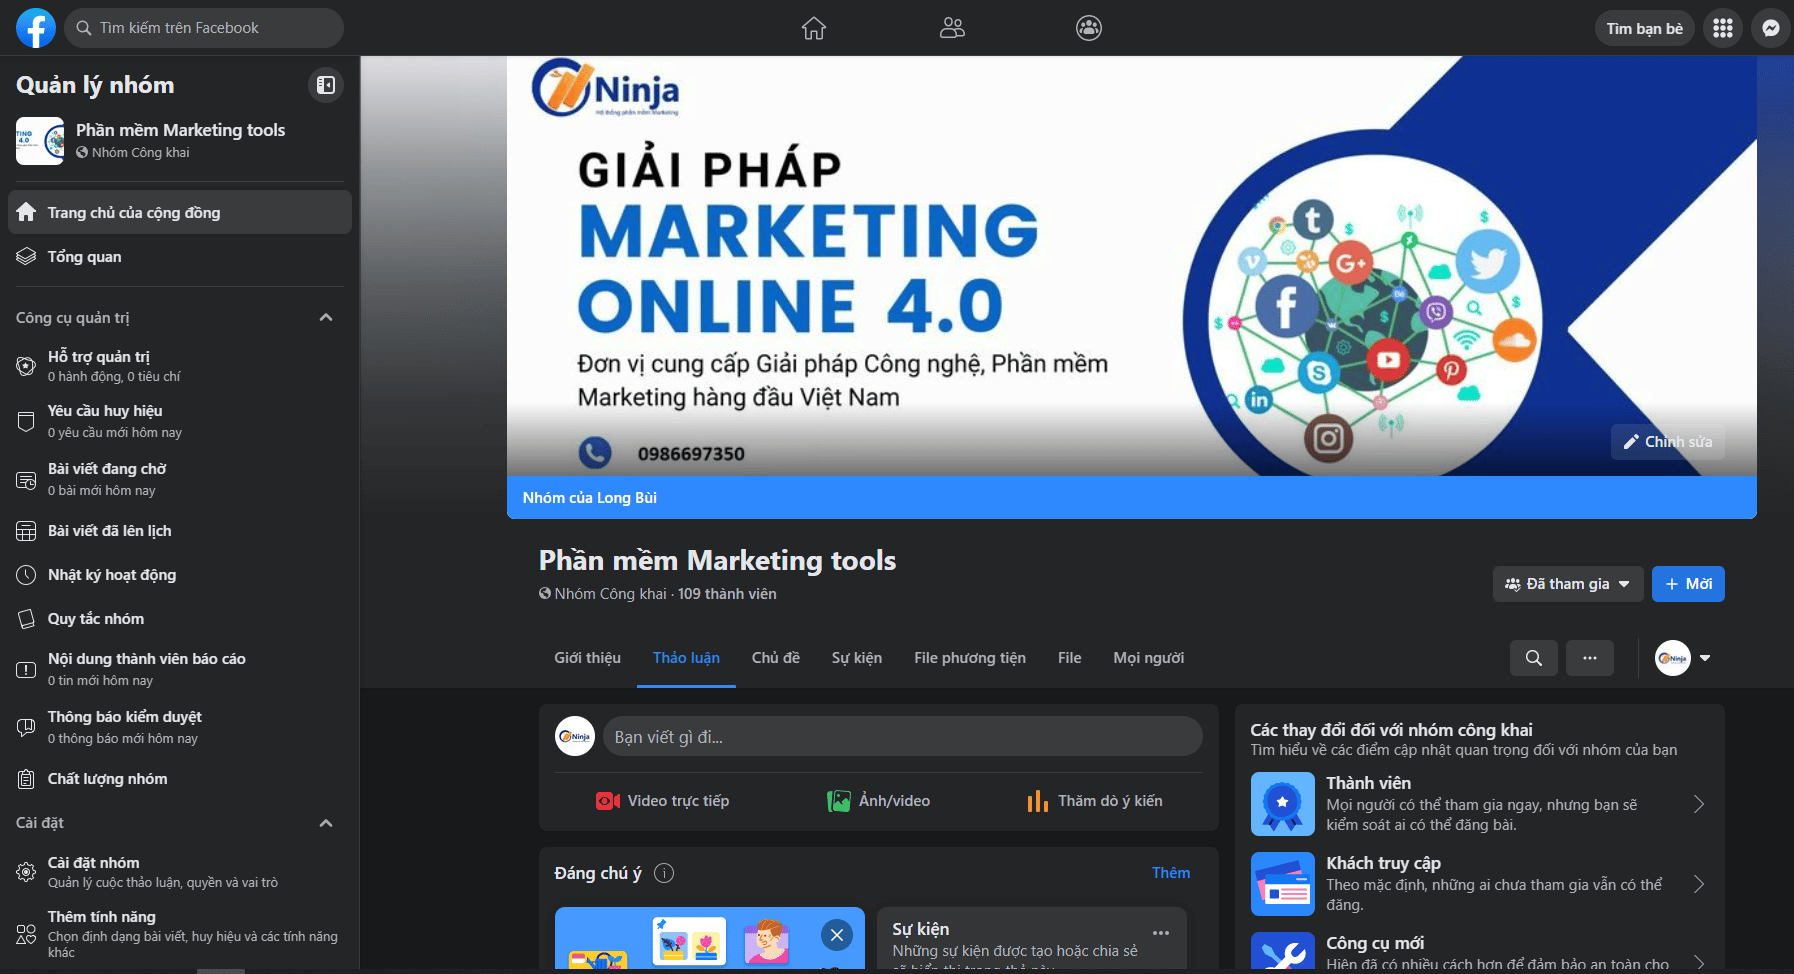Collapse the Cài đặt section

pos(326,823)
